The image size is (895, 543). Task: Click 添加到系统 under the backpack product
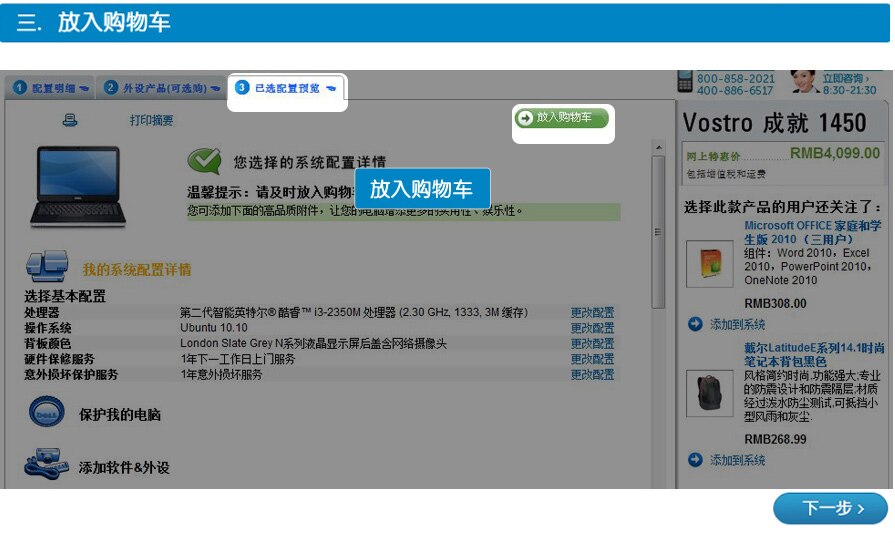point(737,460)
